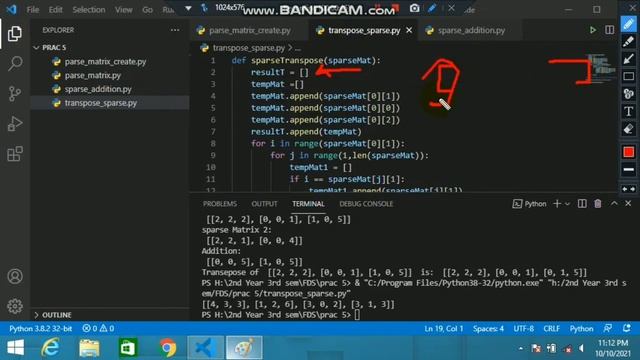Open the Bandicam resolution dropdown arrow

(x=188, y=8)
